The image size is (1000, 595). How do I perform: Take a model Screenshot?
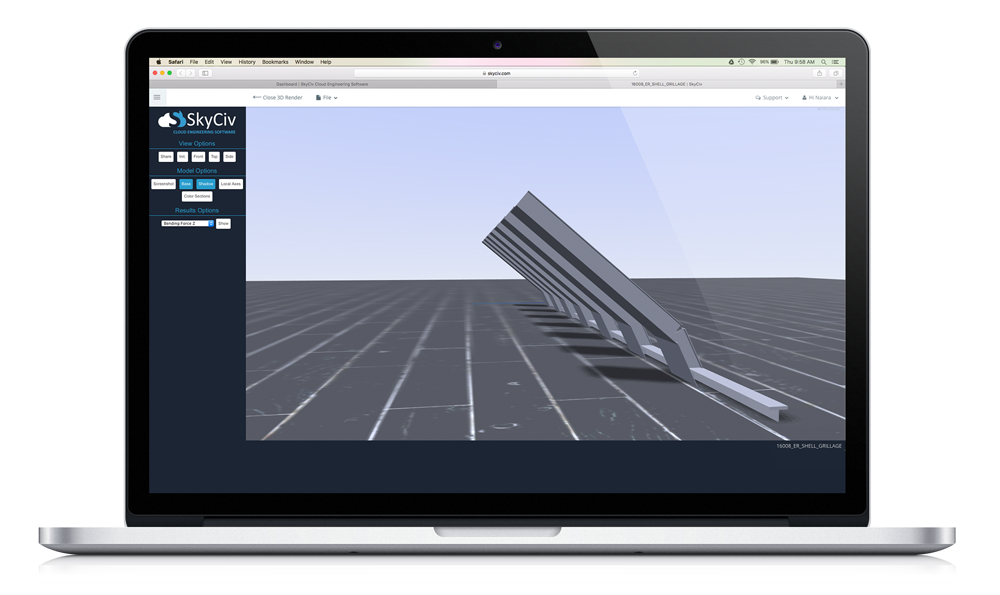pyautogui.click(x=163, y=184)
